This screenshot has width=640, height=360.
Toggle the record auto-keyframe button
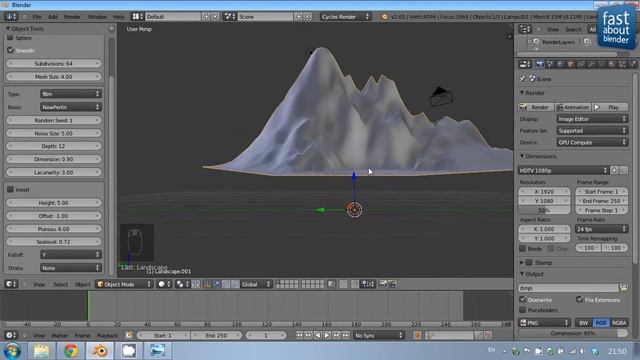[x=417, y=336]
